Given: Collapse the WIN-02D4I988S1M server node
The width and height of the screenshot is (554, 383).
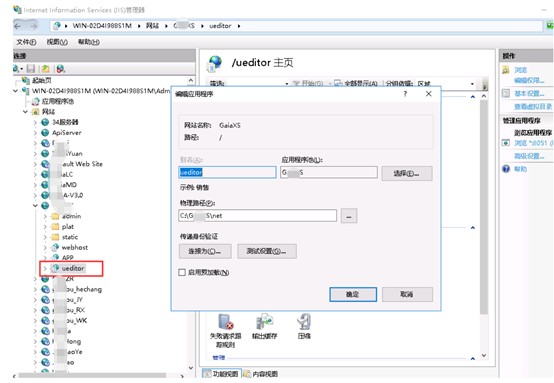Looking at the screenshot, I should point(15,91).
